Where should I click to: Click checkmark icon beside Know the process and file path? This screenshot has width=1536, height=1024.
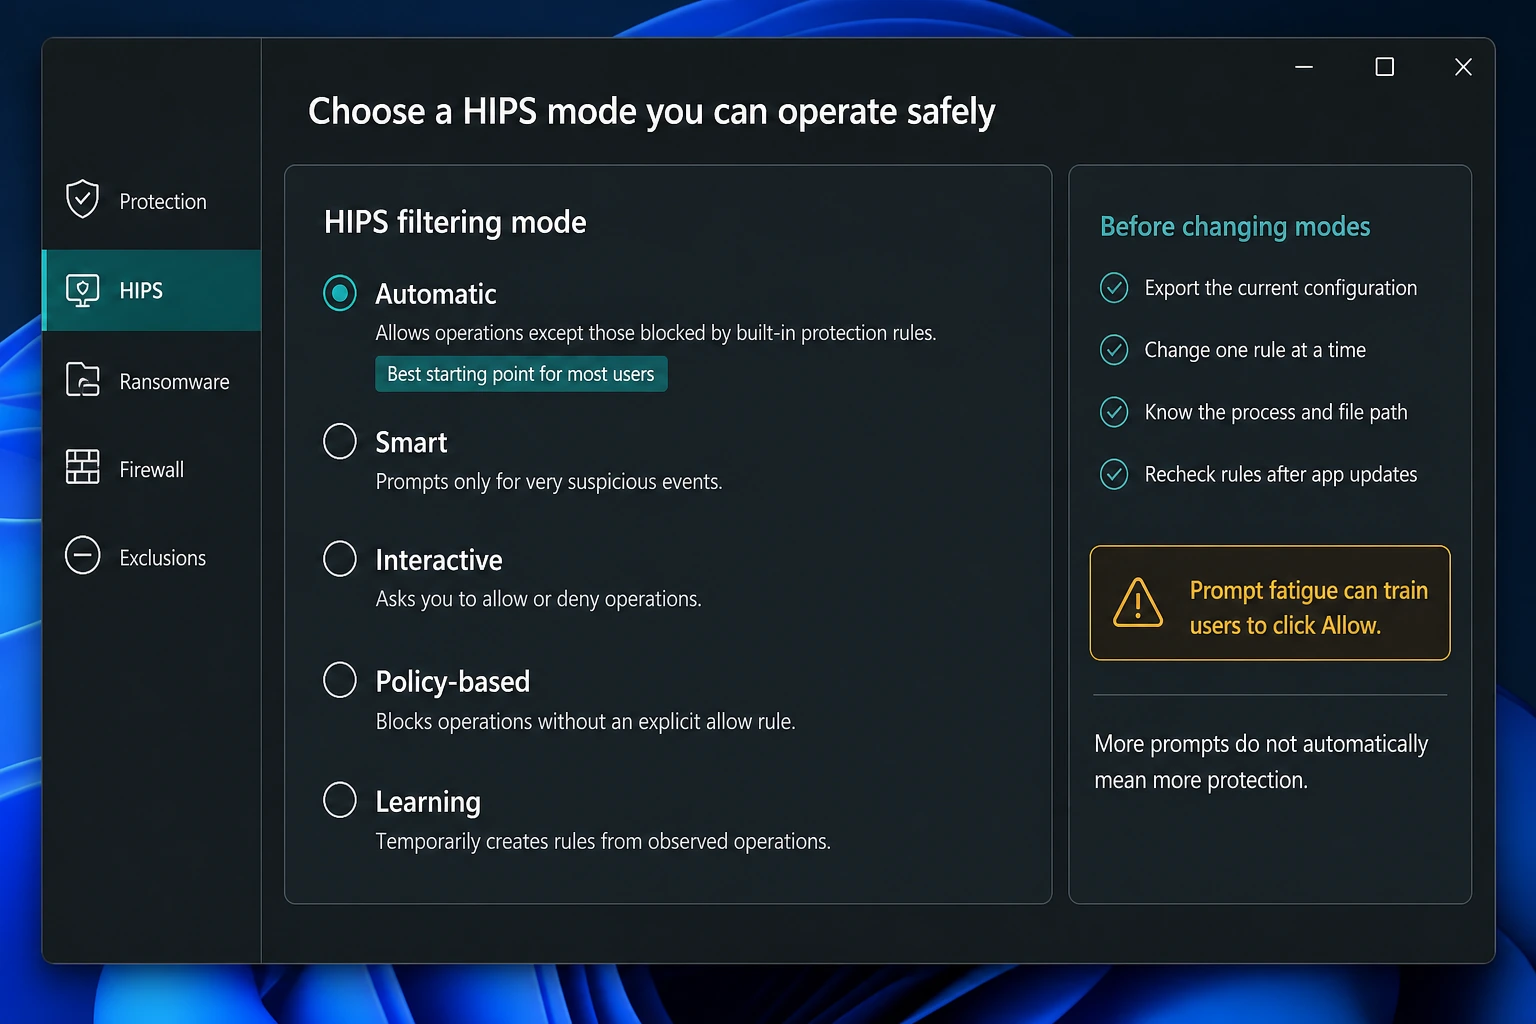tap(1114, 412)
